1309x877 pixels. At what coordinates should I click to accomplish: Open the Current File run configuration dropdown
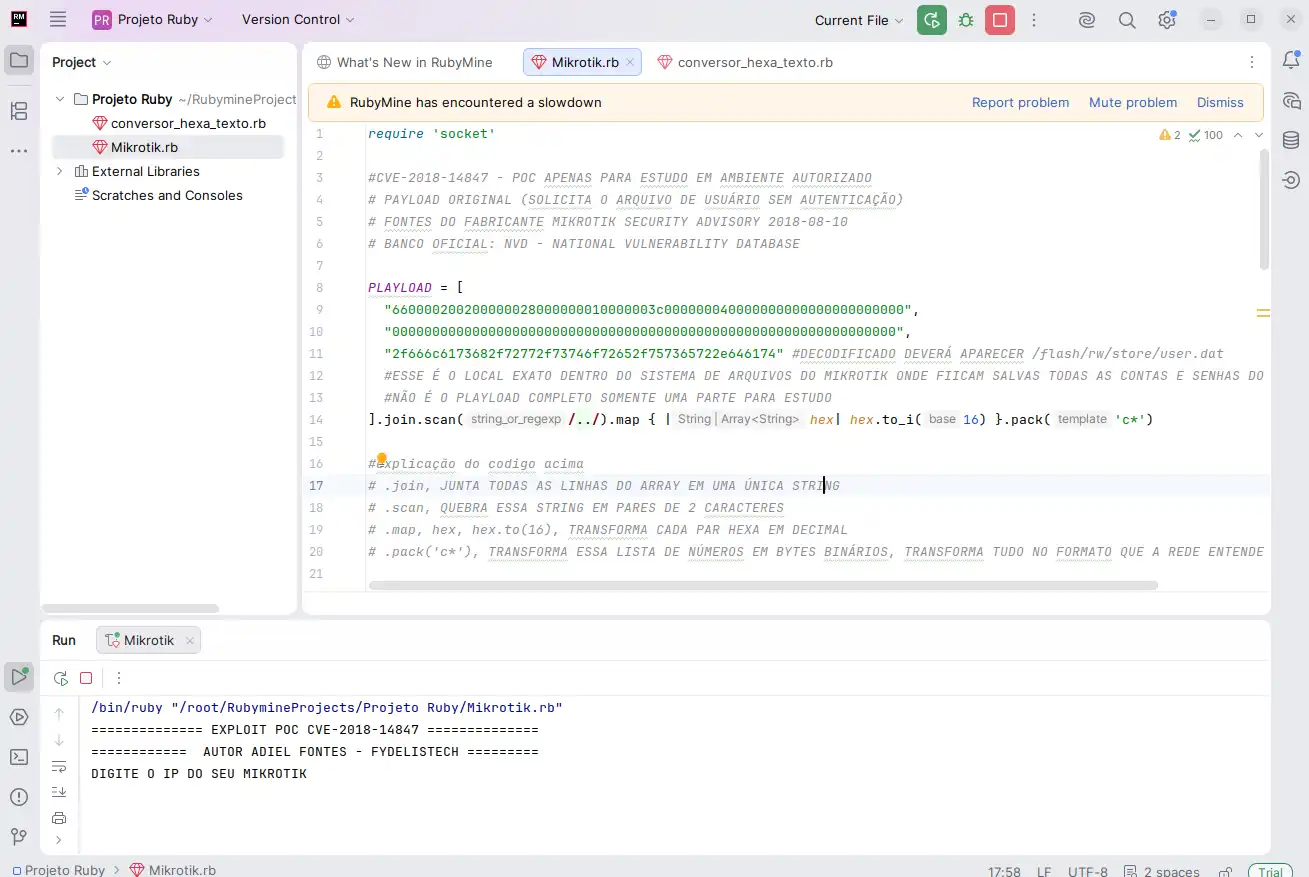click(x=859, y=20)
